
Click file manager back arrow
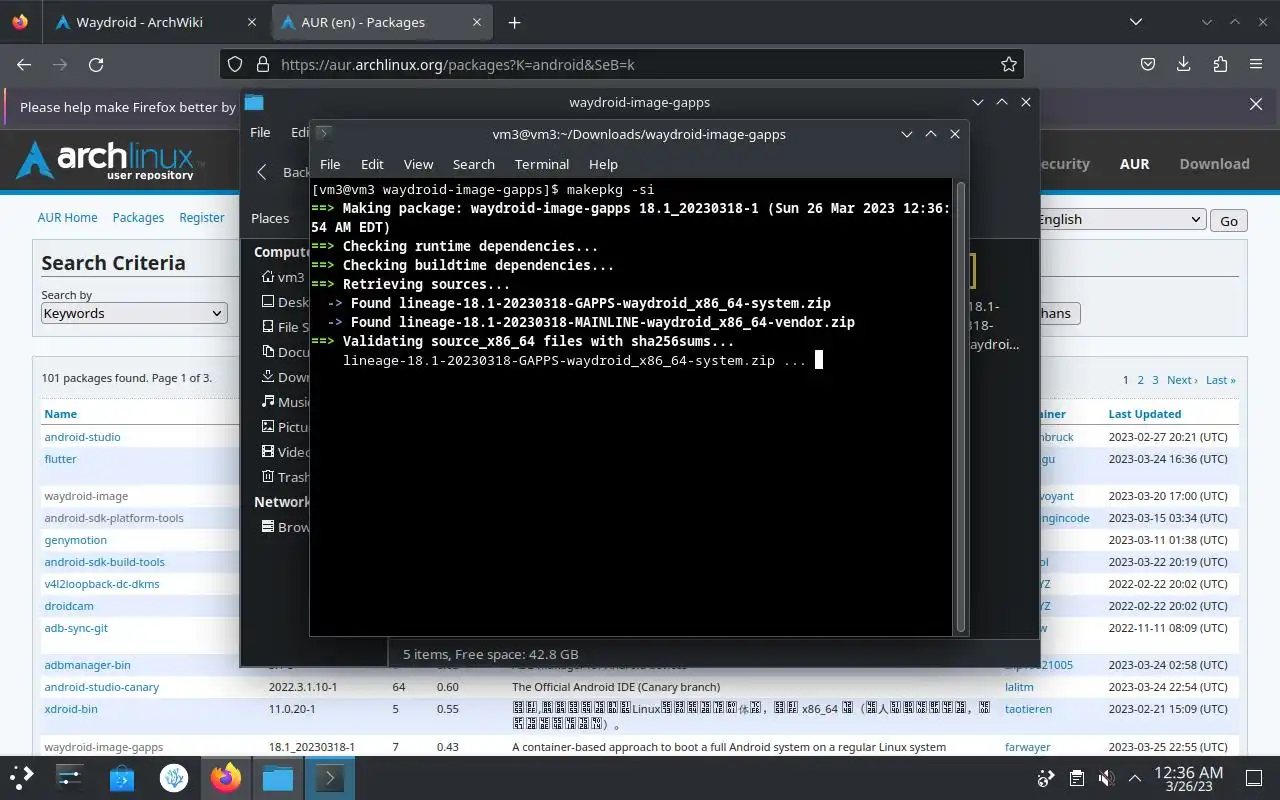(x=262, y=172)
